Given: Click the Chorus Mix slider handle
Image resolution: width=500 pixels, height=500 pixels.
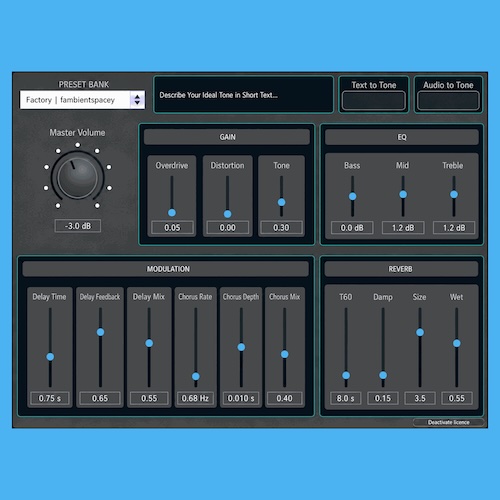Looking at the screenshot, I should pos(284,354).
